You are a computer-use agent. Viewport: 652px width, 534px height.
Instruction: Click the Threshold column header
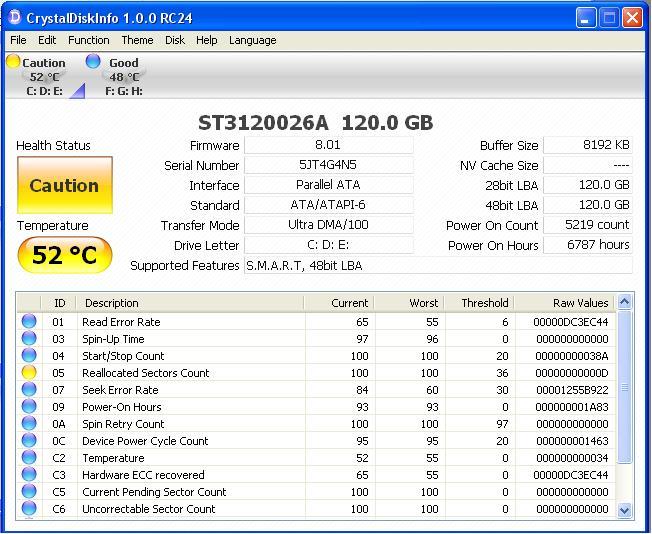point(479,303)
